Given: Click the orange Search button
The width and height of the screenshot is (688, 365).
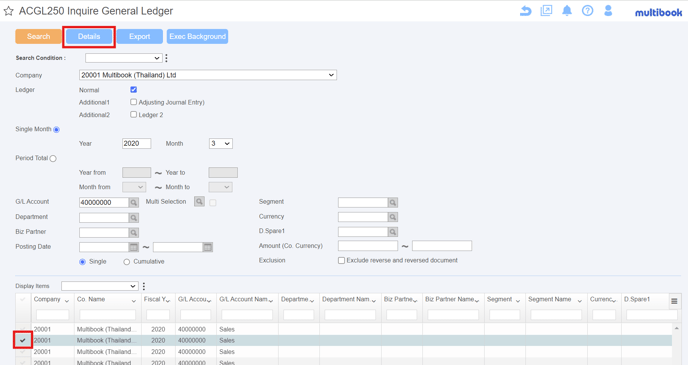Looking at the screenshot, I should coord(38,36).
